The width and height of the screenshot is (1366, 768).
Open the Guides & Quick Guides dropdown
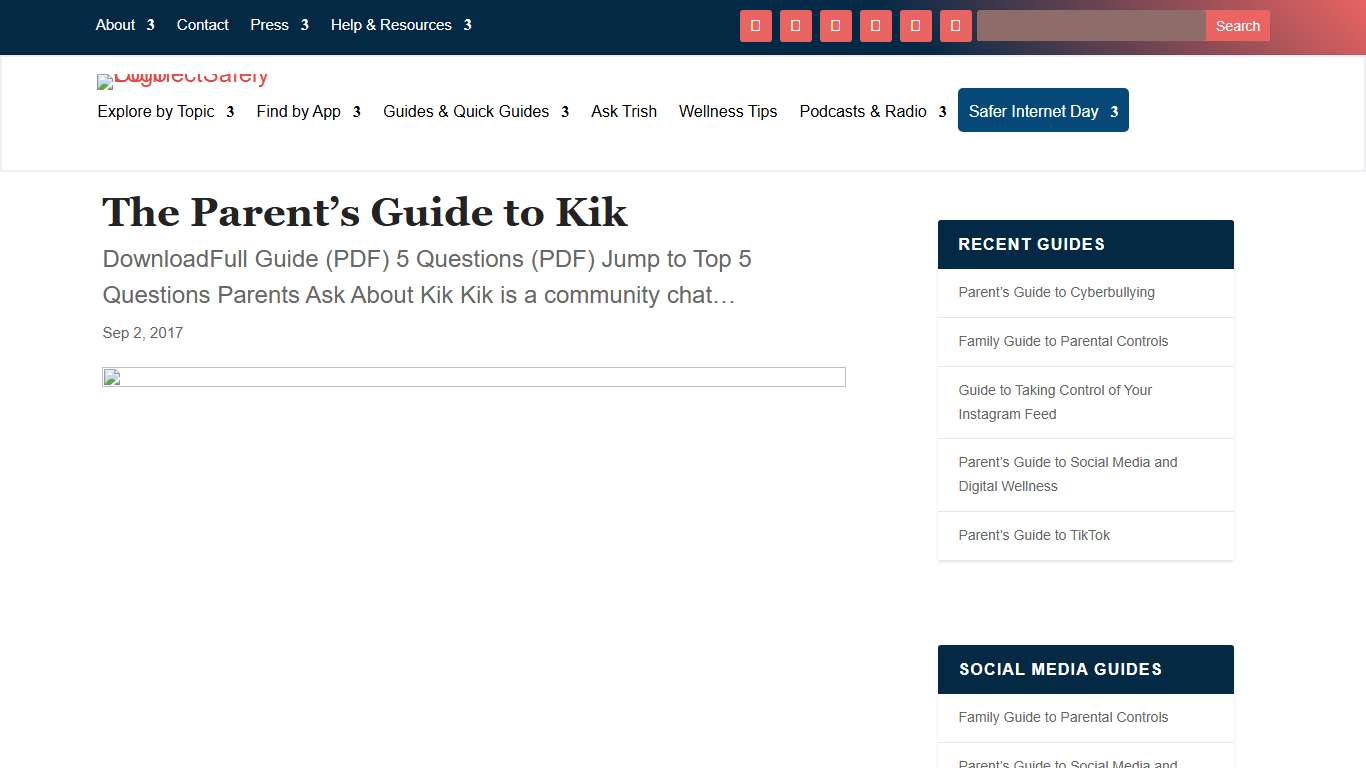click(466, 112)
